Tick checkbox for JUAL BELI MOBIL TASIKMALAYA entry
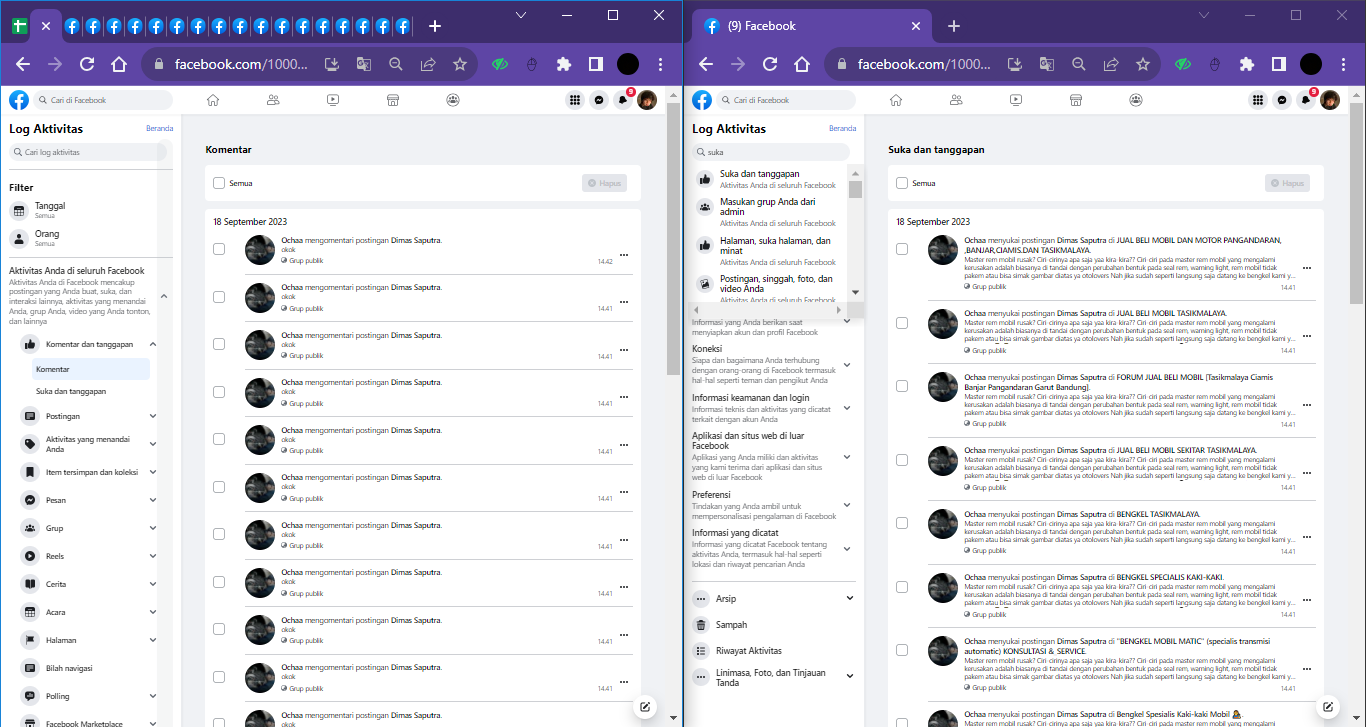 [902, 323]
